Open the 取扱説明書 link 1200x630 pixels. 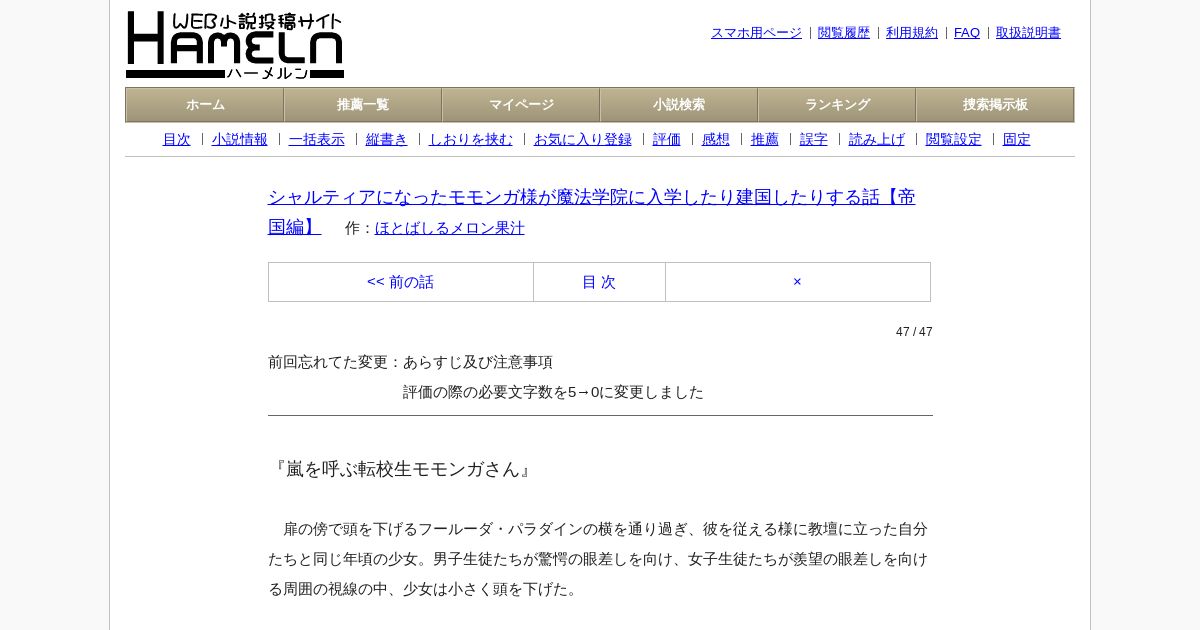tap(1028, 33)
